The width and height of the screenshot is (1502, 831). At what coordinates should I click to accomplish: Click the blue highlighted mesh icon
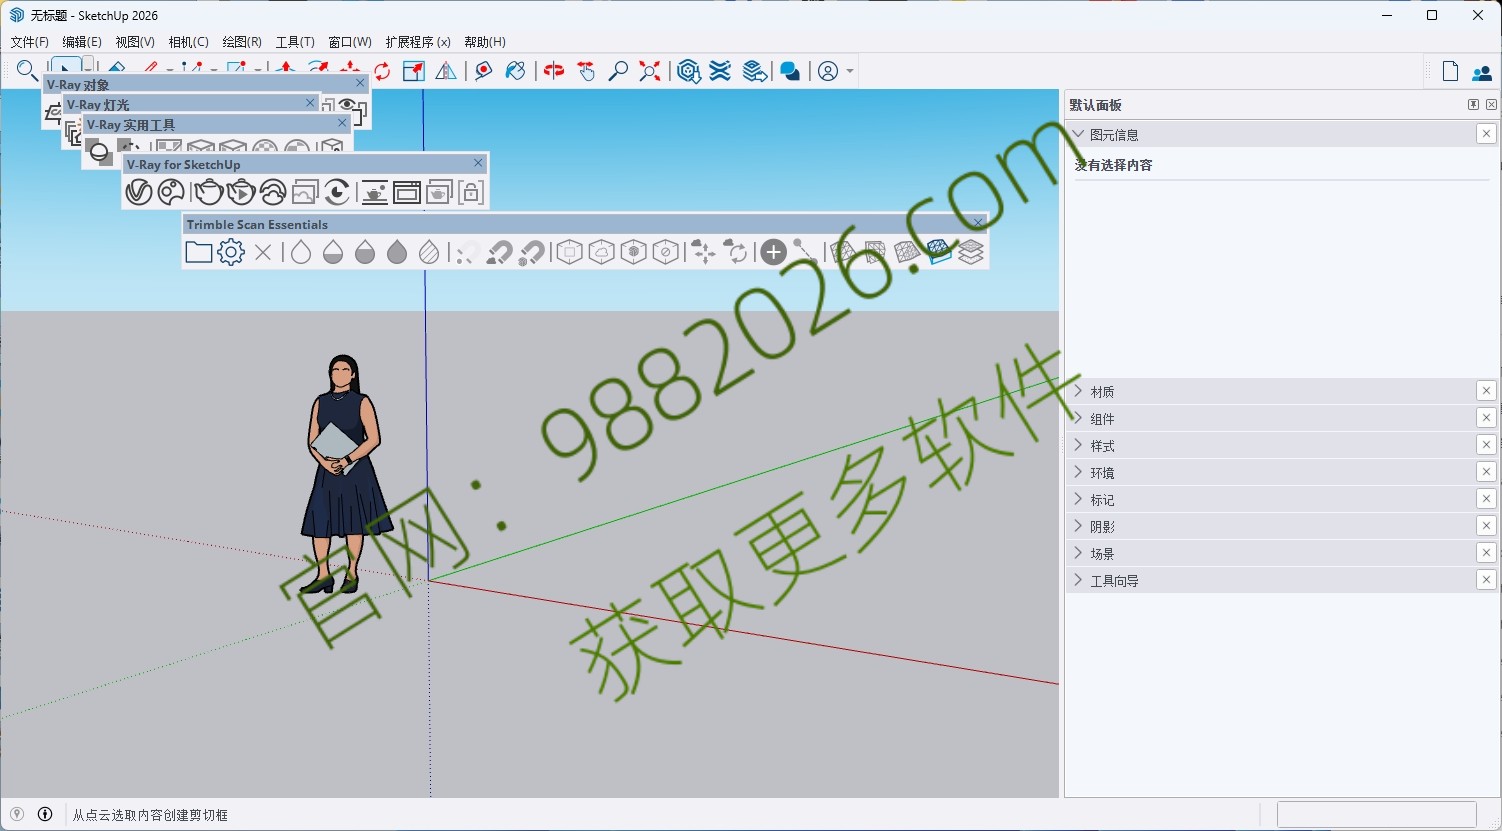point(939,252)
